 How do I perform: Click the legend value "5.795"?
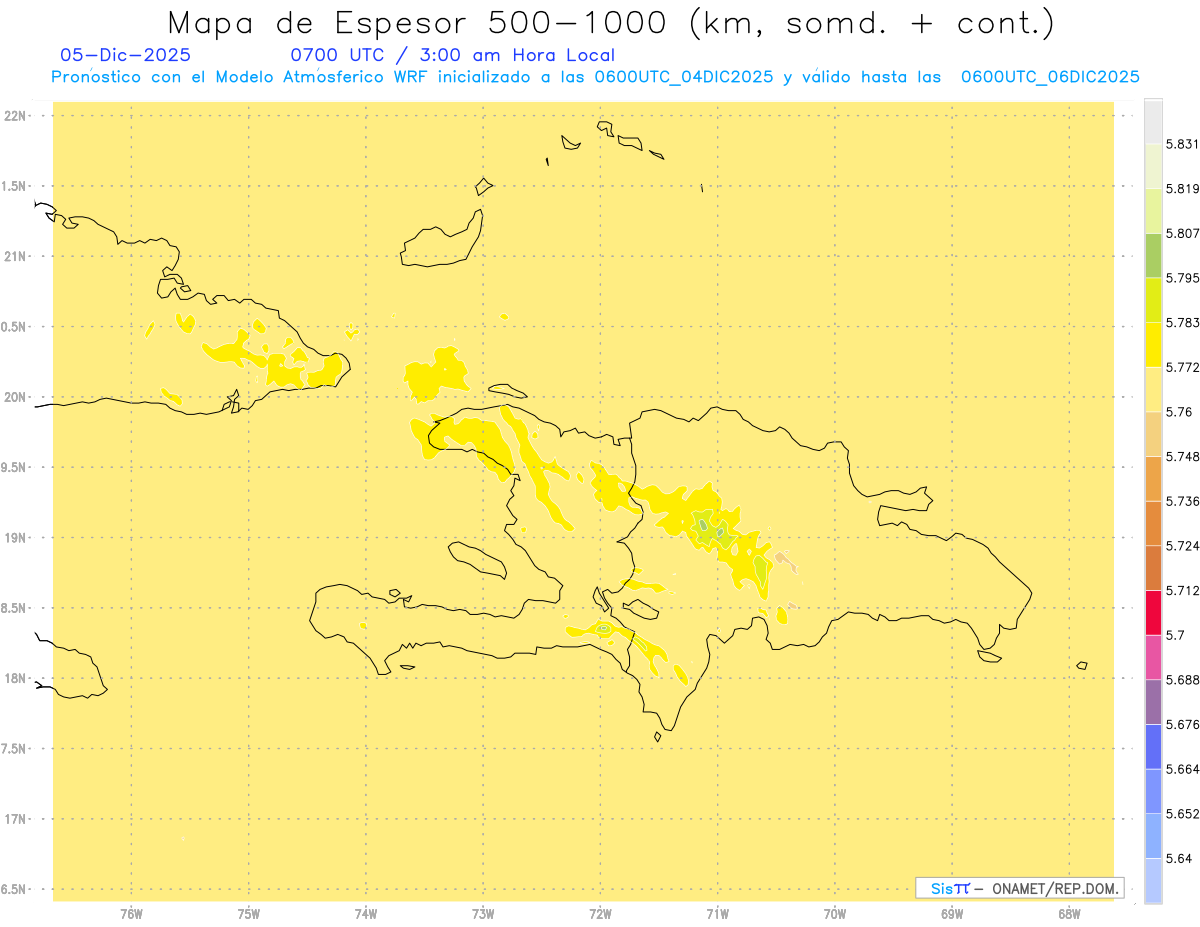[x=1183, y=278]
